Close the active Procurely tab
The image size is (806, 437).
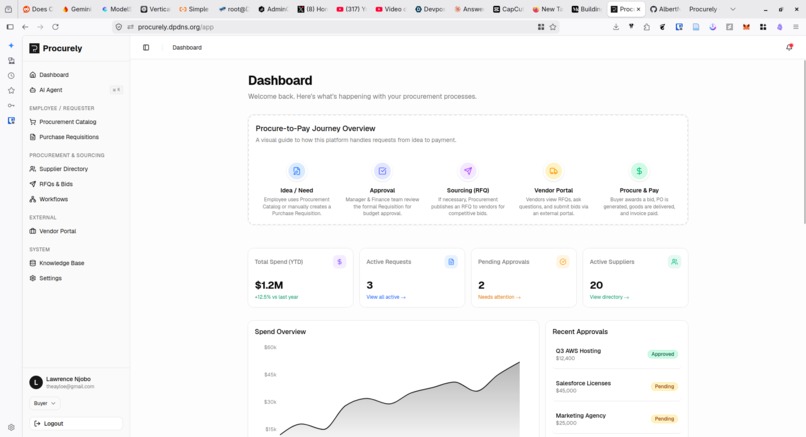(638, 9)
